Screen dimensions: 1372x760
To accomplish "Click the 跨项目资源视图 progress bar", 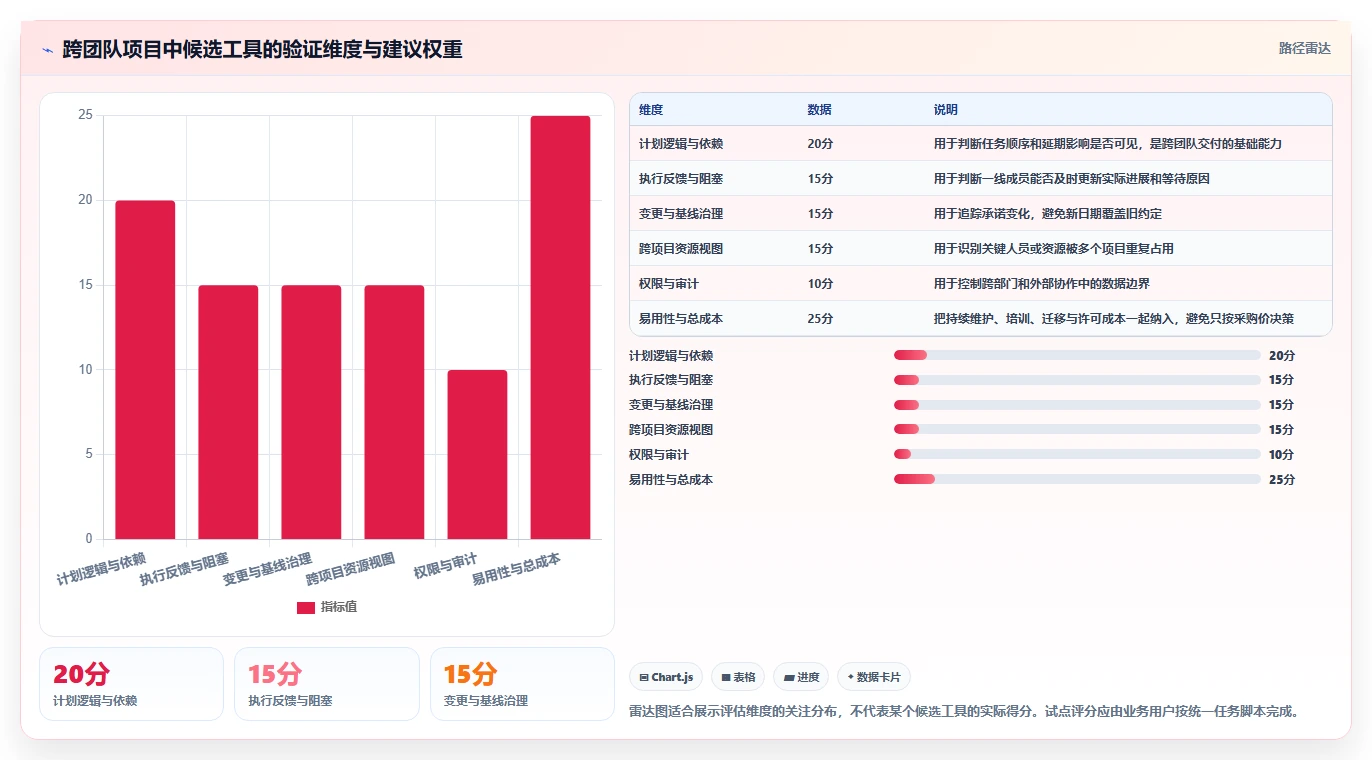I will coord(1077,430).
